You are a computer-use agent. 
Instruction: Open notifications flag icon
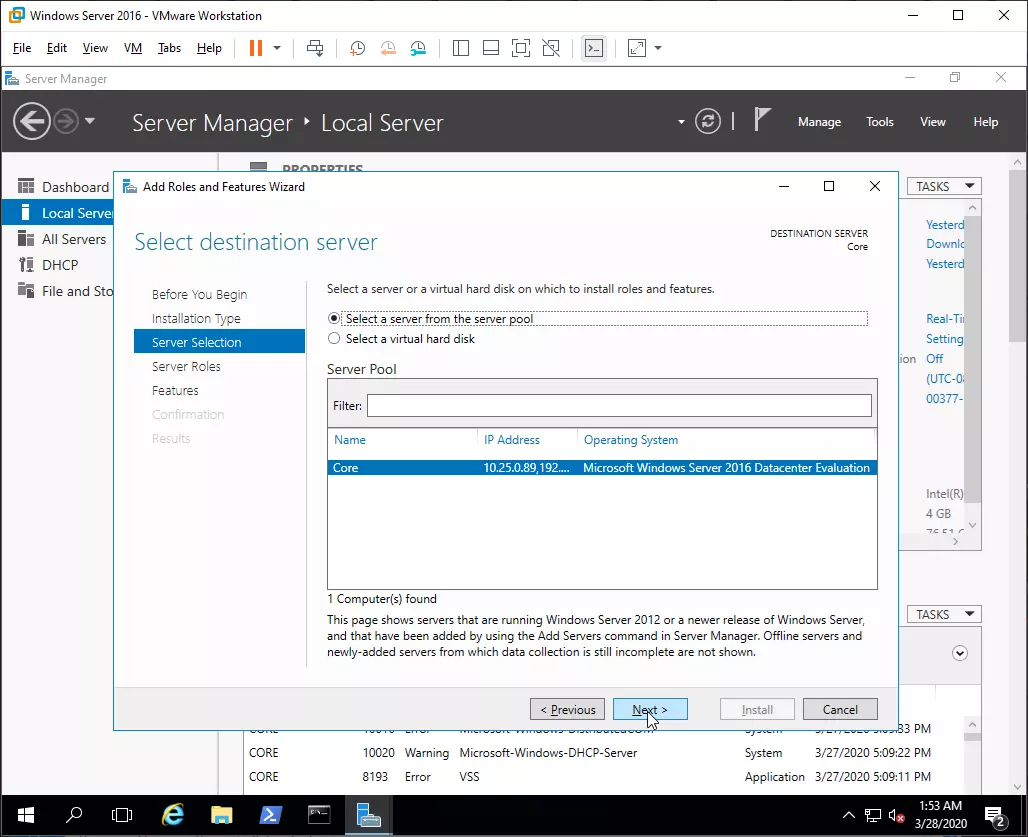pos(761,120)
